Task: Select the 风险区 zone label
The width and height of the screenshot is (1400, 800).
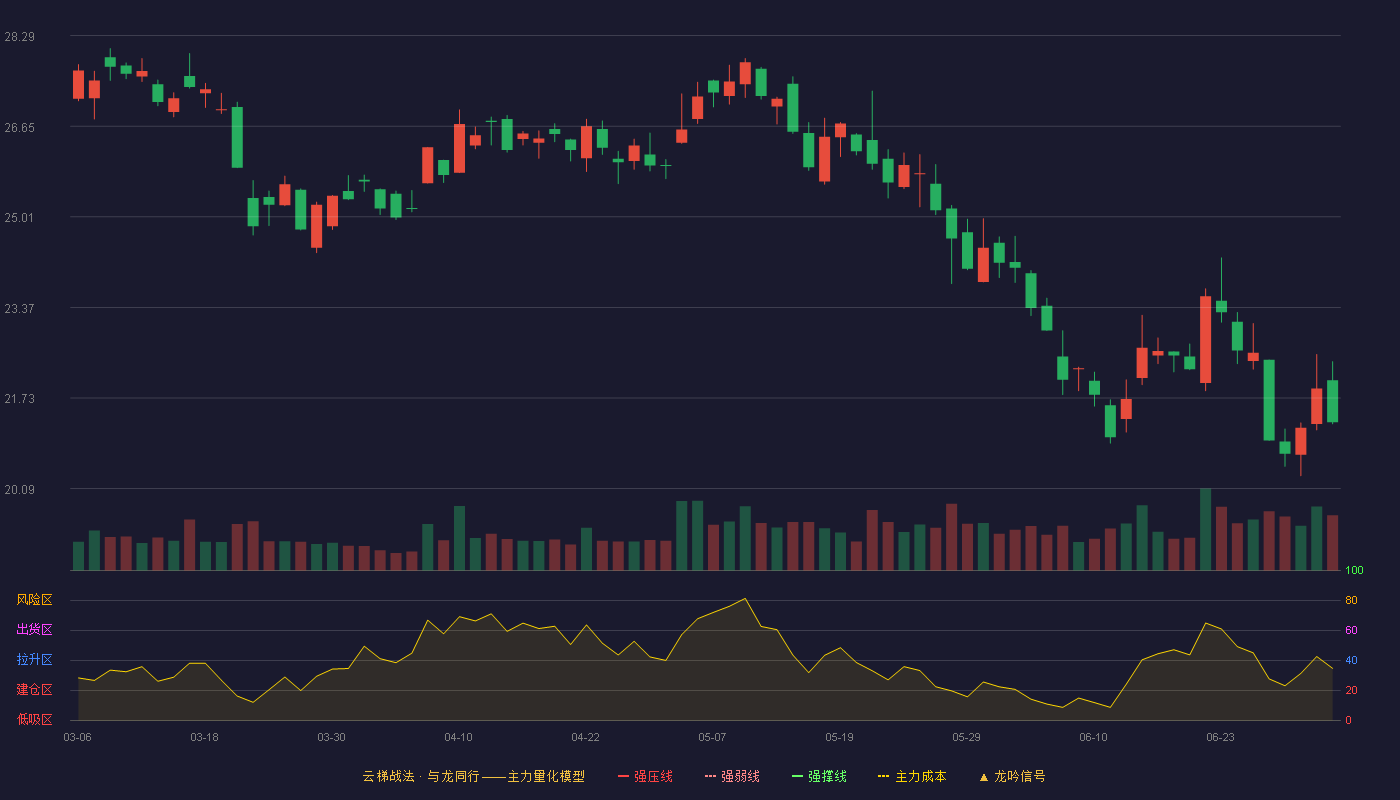Action: 34,600
